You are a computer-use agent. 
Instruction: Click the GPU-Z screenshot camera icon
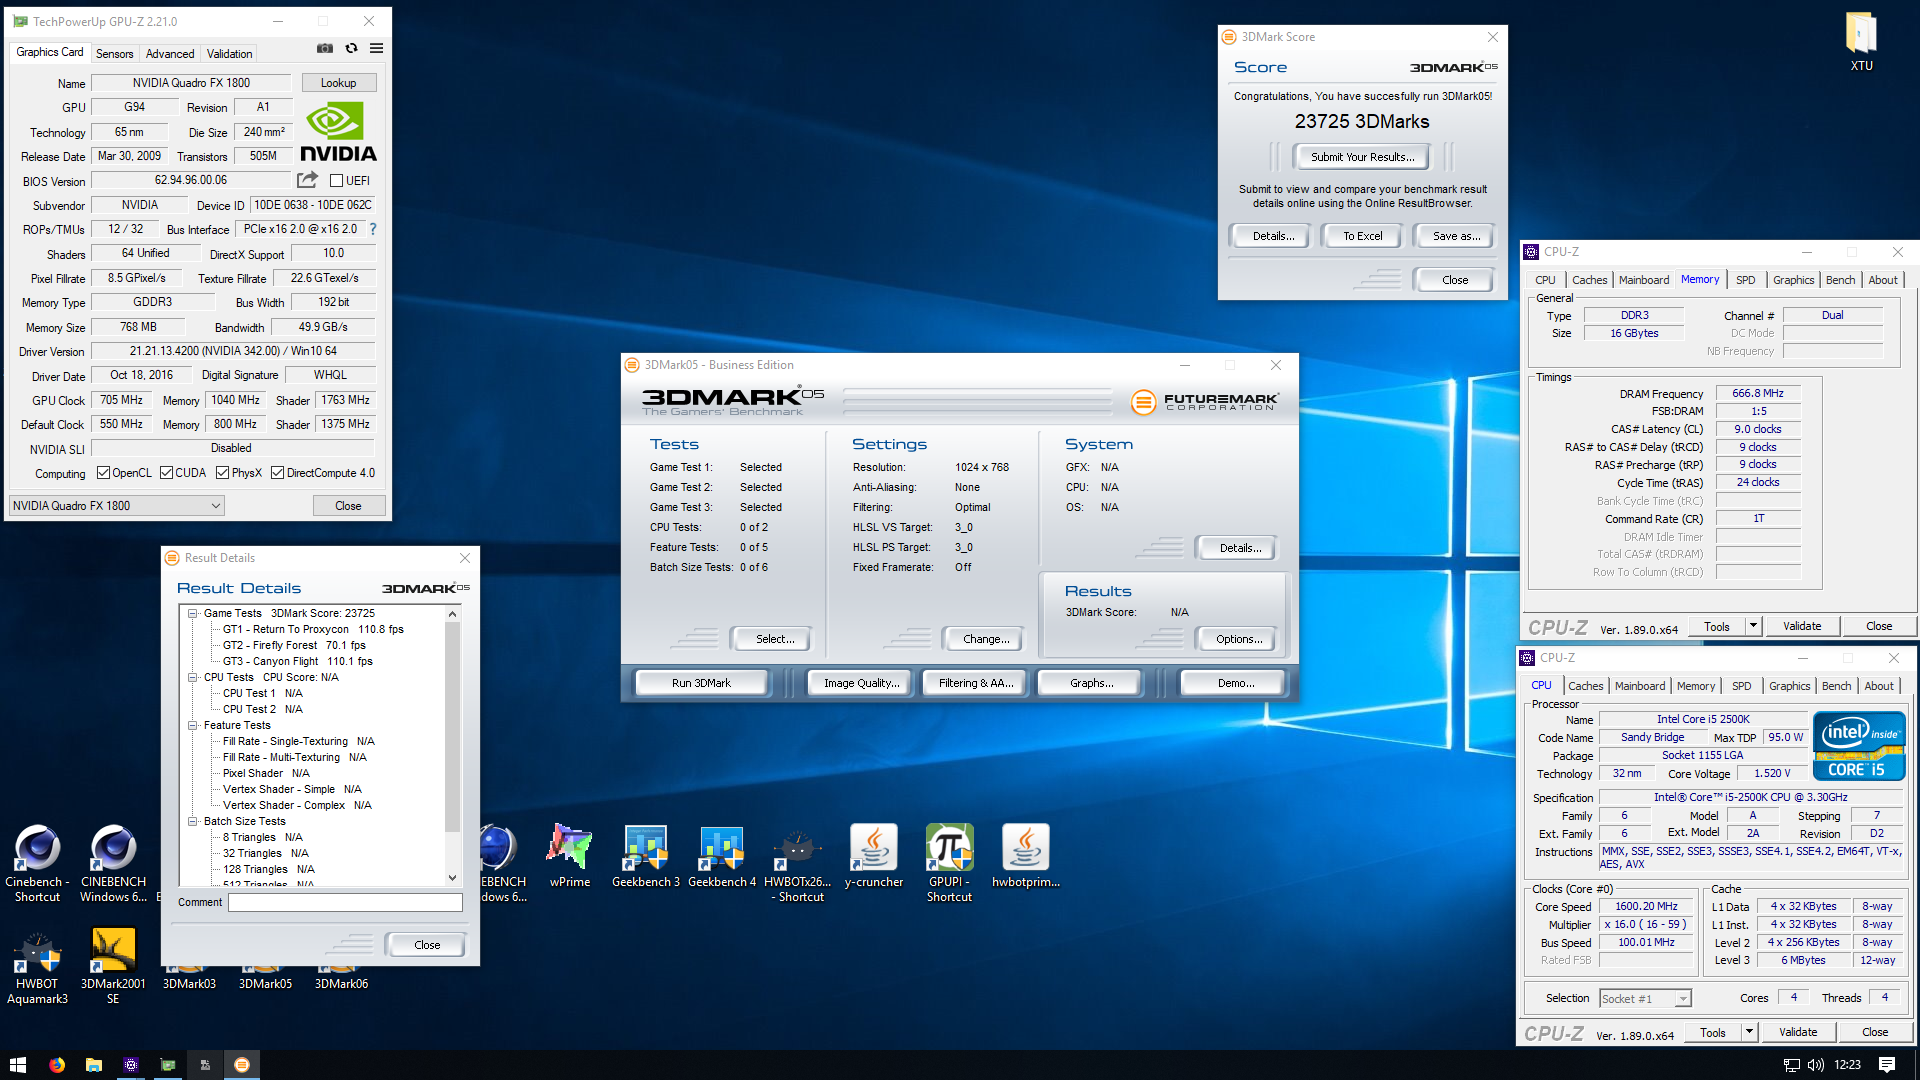pyautogui.click(x=325, y=48)
